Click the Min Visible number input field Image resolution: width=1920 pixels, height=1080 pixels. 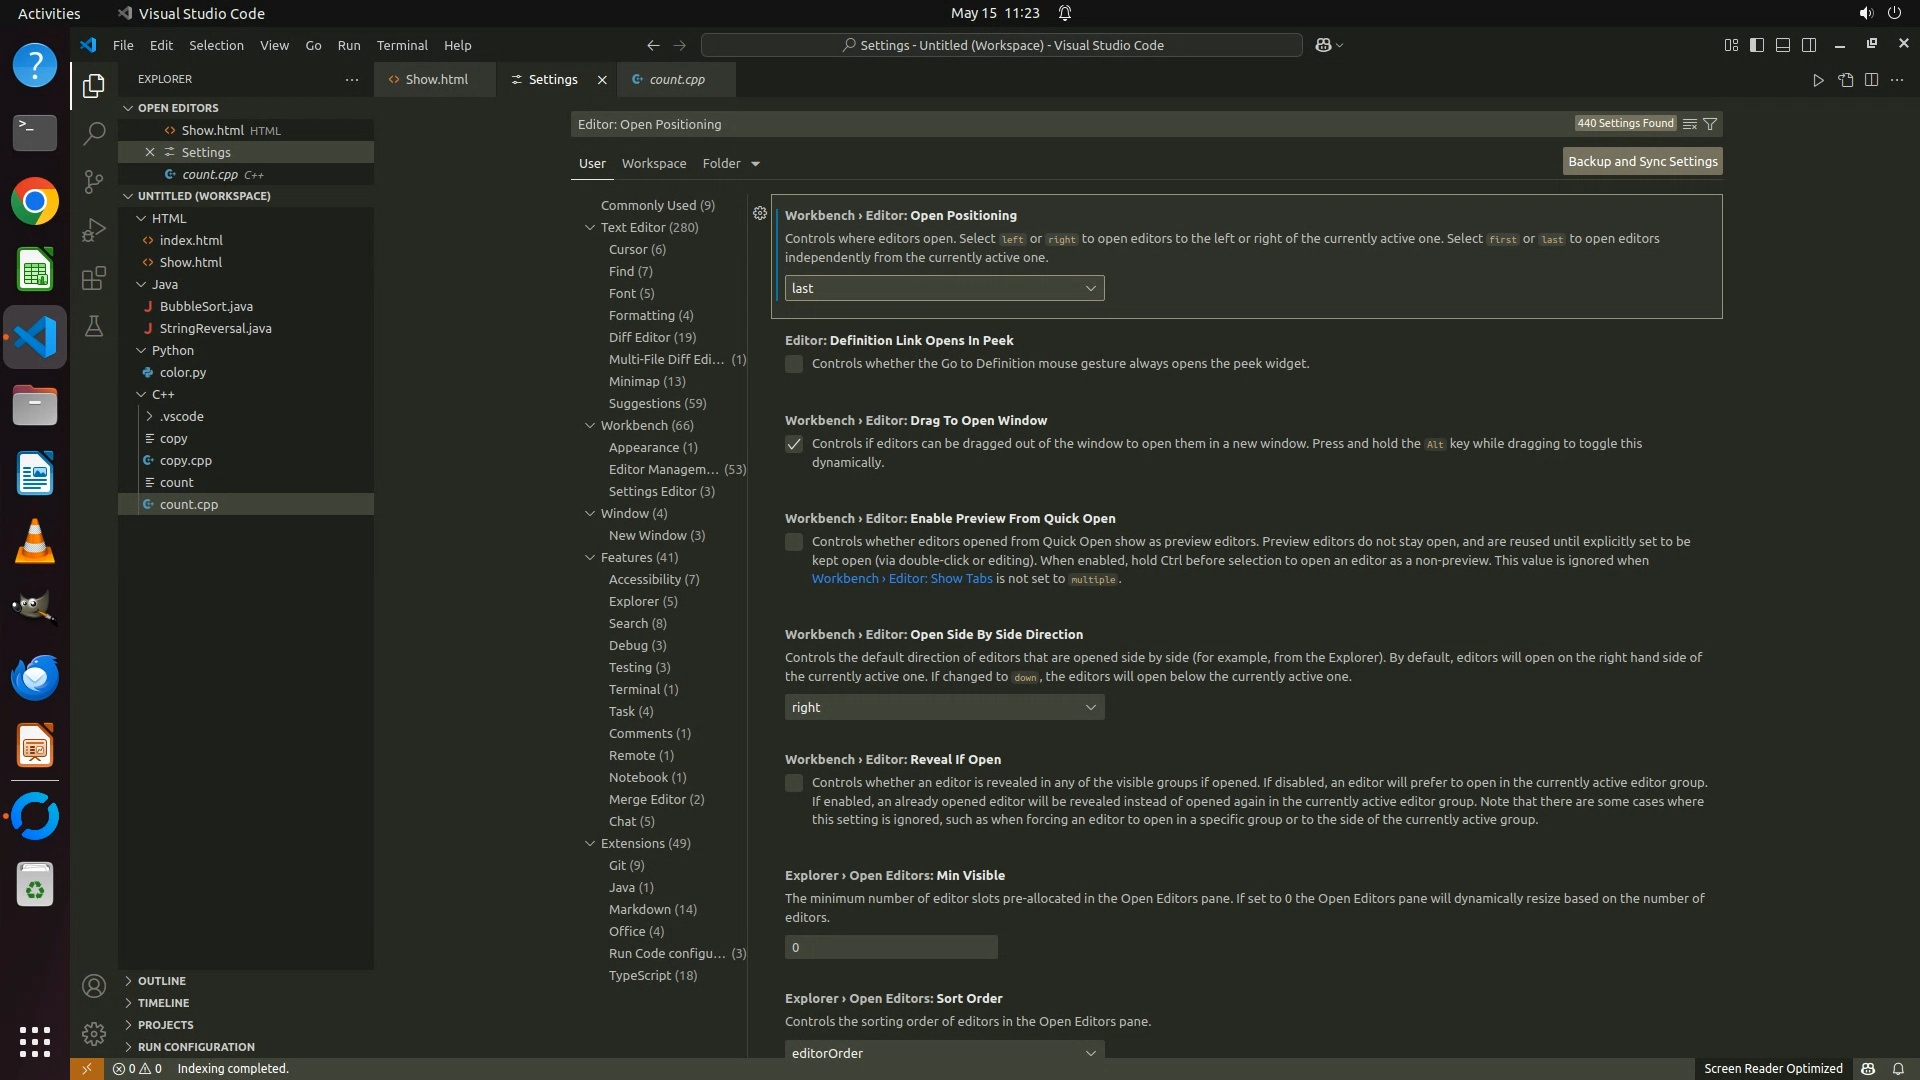(x=890, y=947)
